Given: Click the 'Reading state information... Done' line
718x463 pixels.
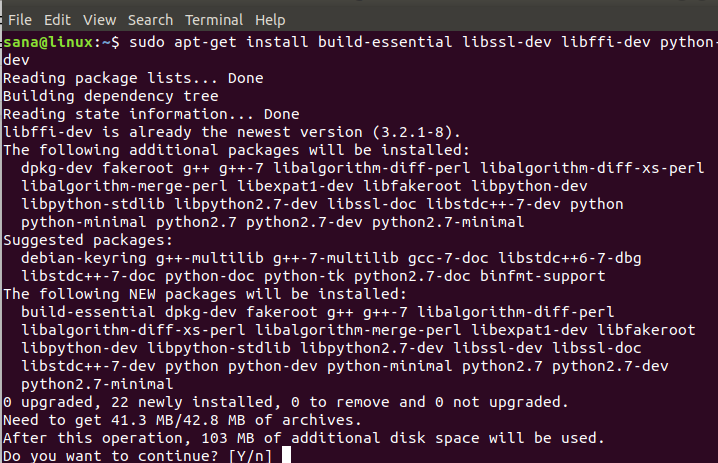Looking at the screenshot, I should [150, 114].
